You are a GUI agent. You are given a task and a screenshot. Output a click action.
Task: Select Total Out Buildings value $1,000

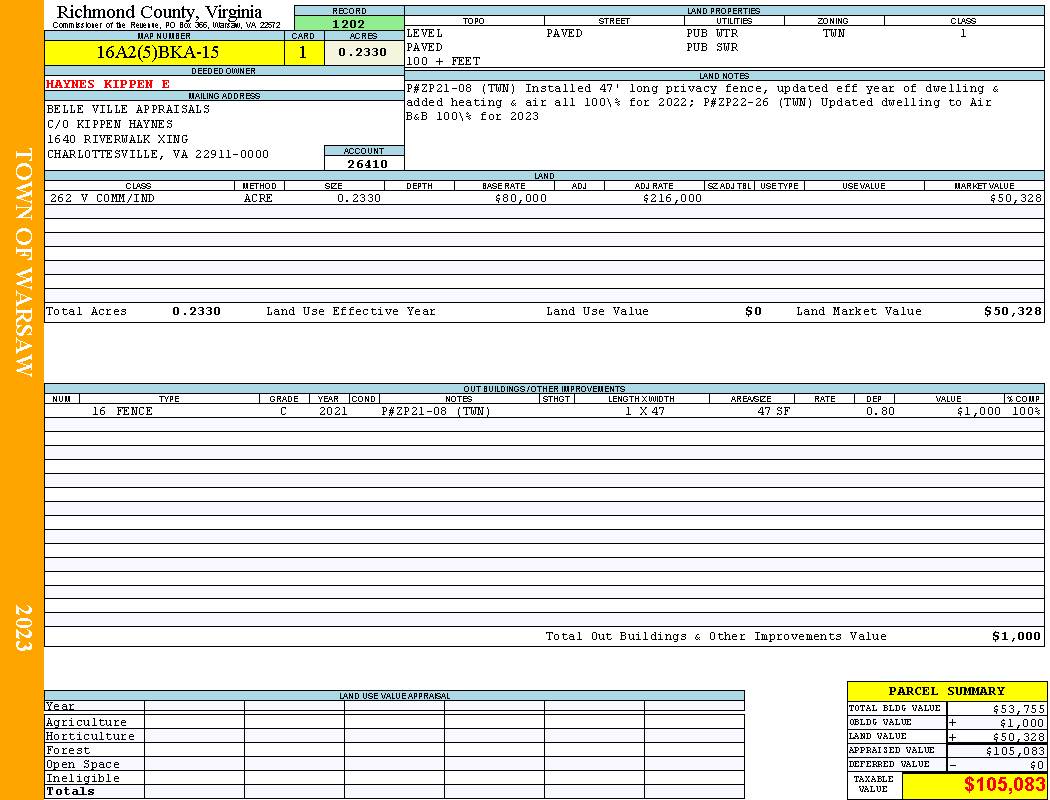point(1017,637)
